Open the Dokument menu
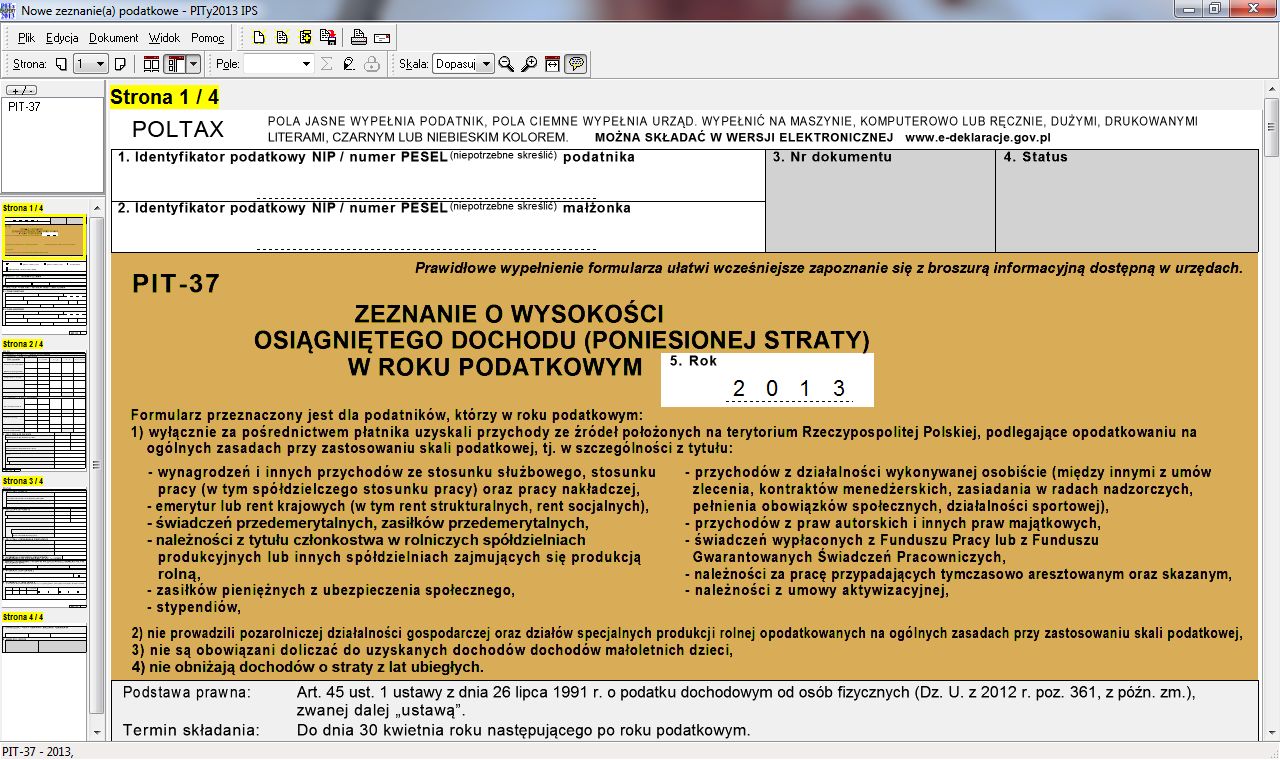 pos(113,37)
